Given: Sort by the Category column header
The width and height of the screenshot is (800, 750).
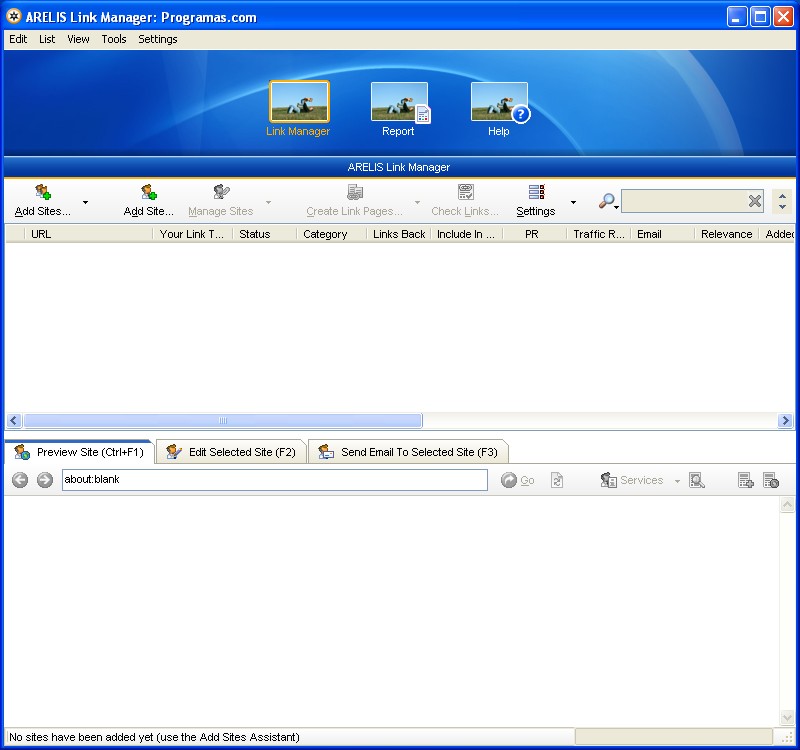Looking at the screenshot, I should 331,234.
